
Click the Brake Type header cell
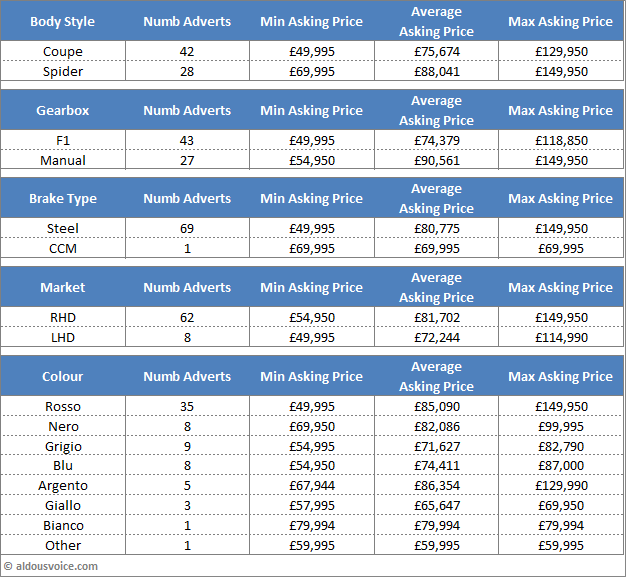63,198
